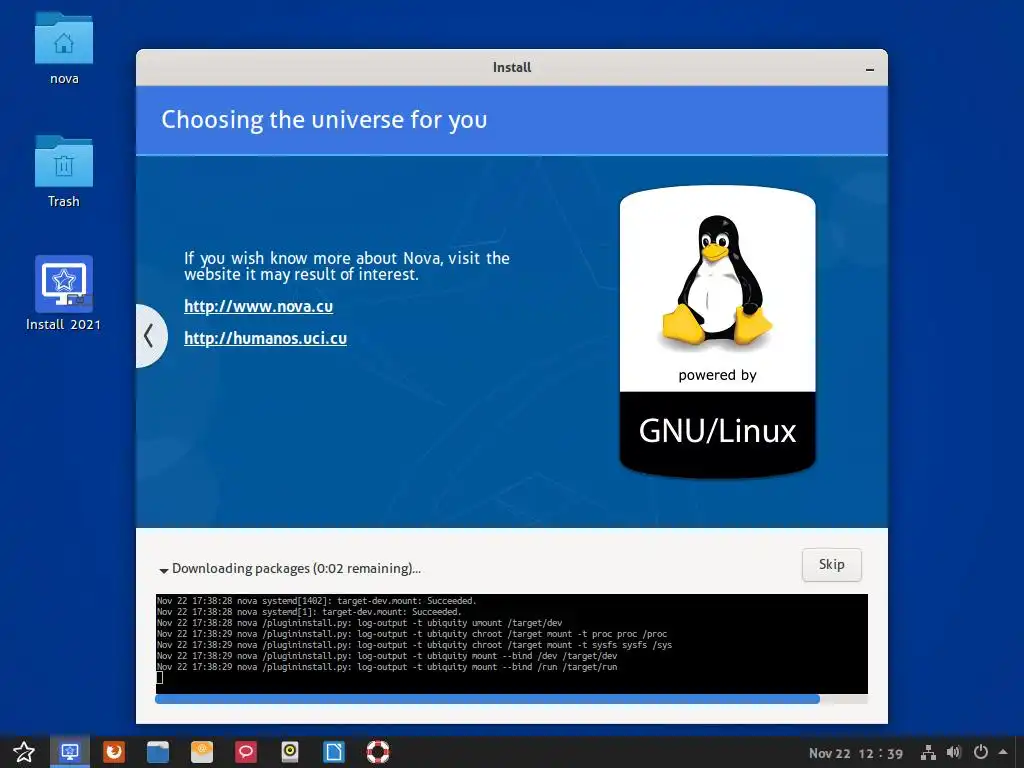1024x768 pixels.
Task: Open the http://www.nova.cu link
Action: click(259, 306)
